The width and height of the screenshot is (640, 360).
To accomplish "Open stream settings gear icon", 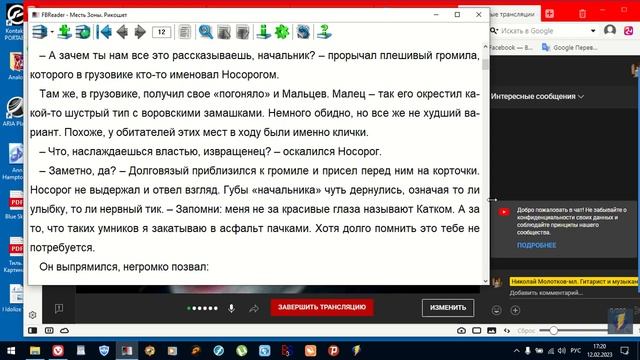I will click(33, 315).
